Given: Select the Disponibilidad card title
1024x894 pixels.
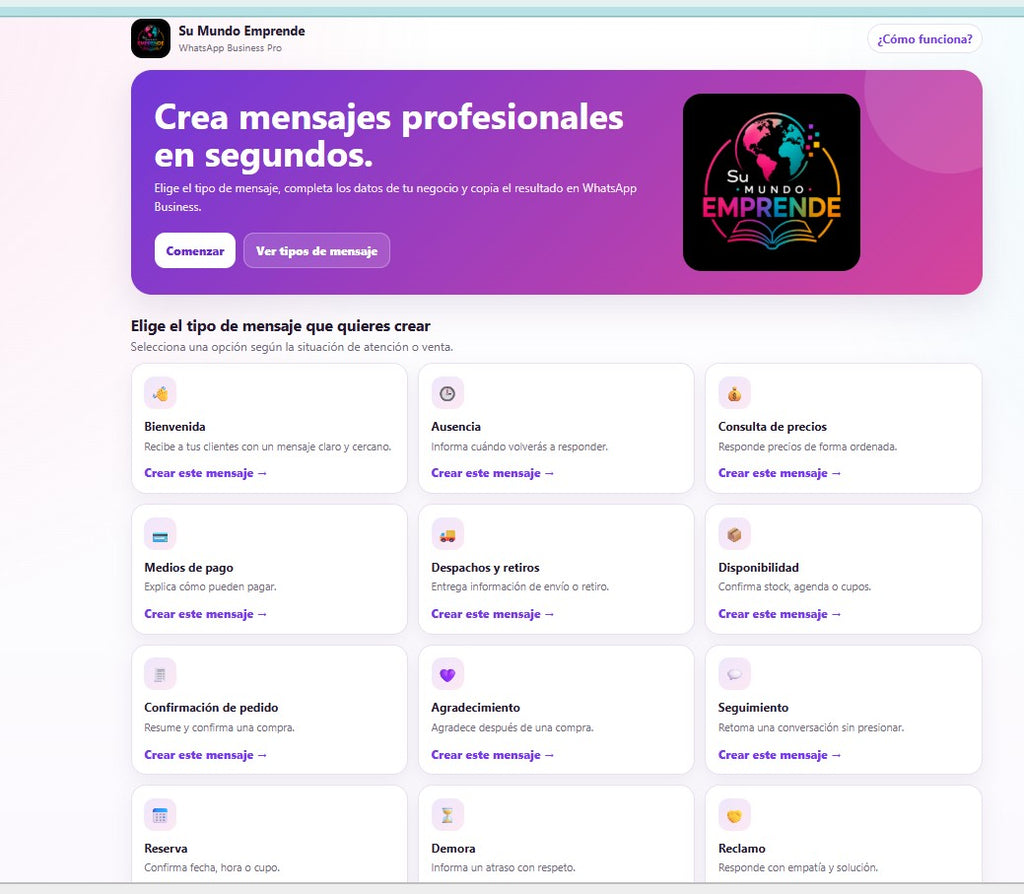Looking at the screenshot, I should (x=759, y=568).
